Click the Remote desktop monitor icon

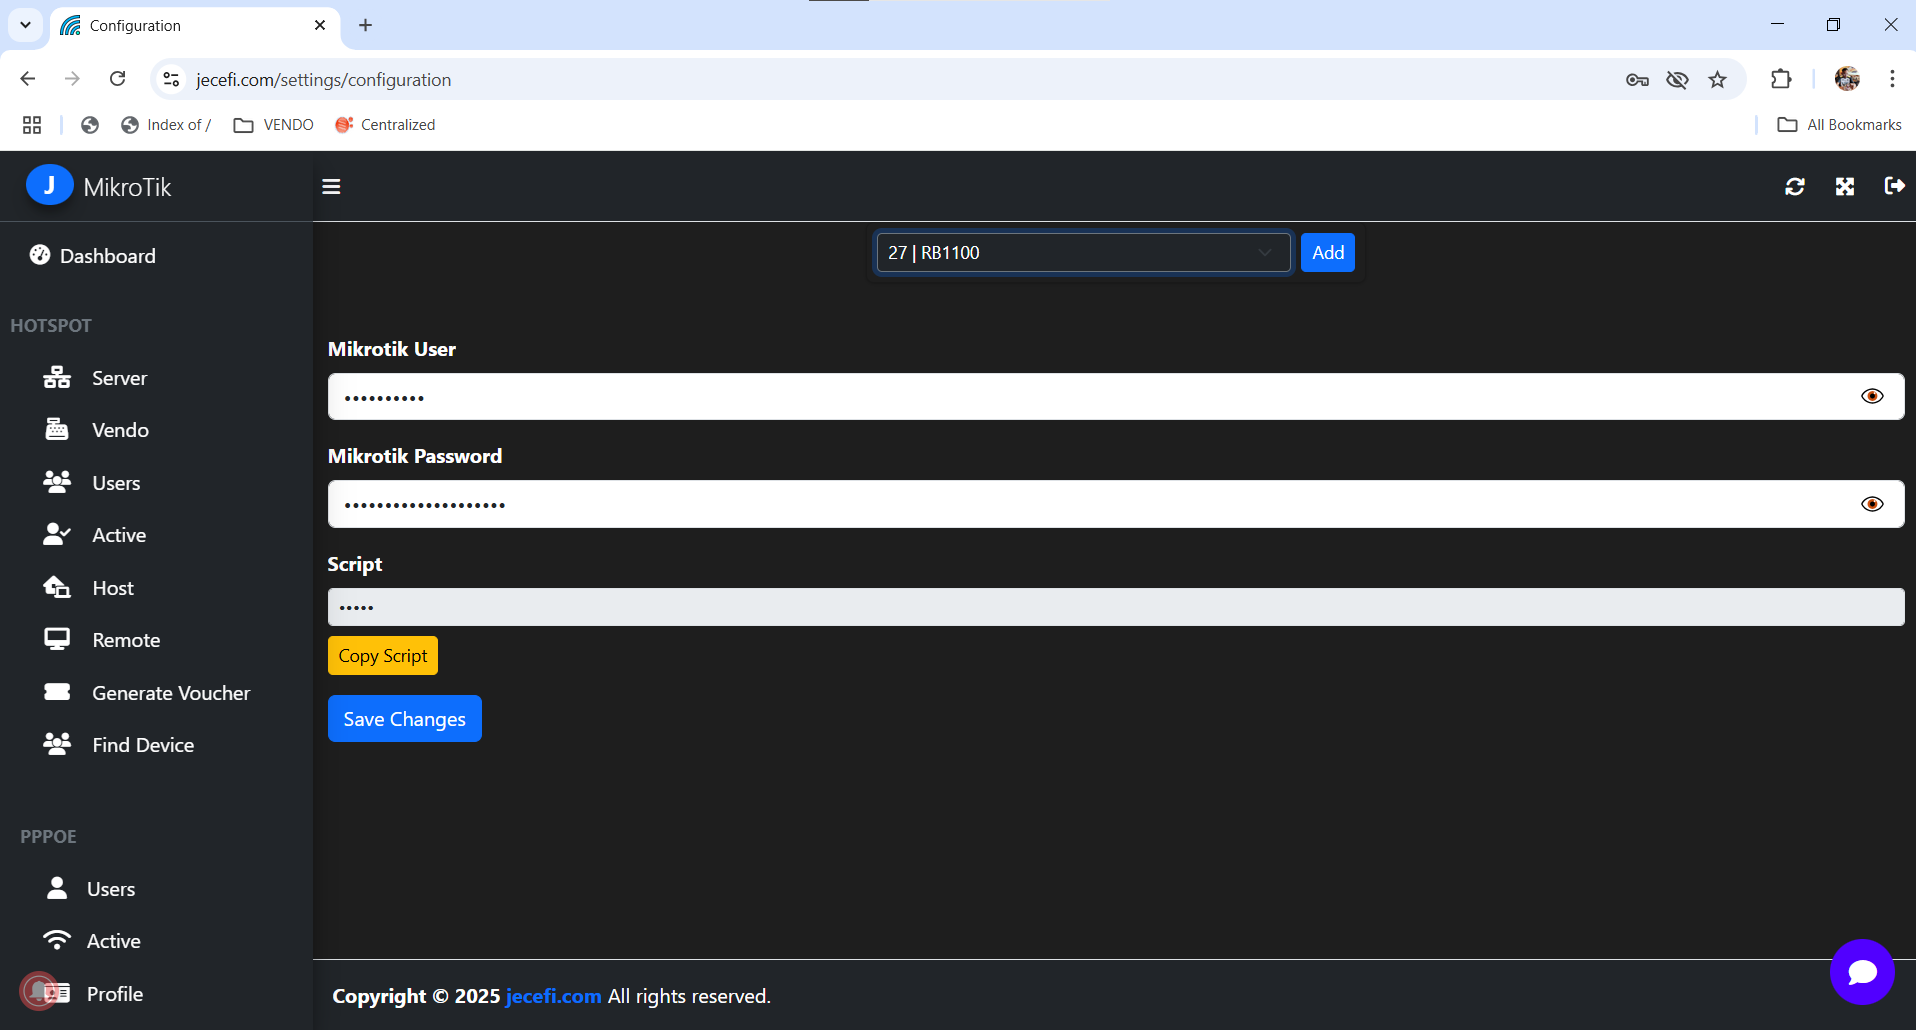coord(57,639)
